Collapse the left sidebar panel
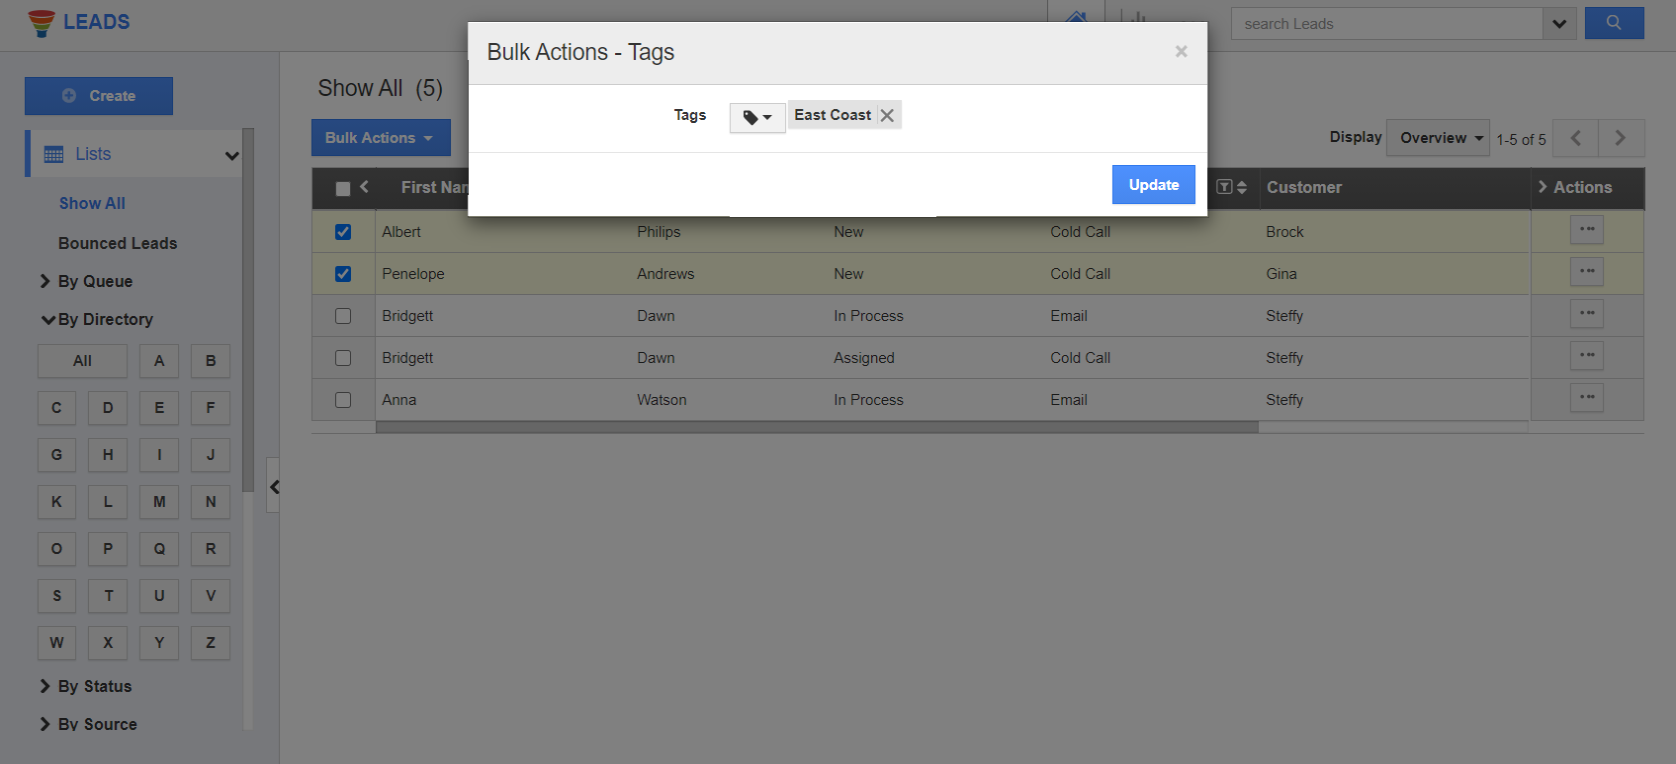 coord(273,487)
